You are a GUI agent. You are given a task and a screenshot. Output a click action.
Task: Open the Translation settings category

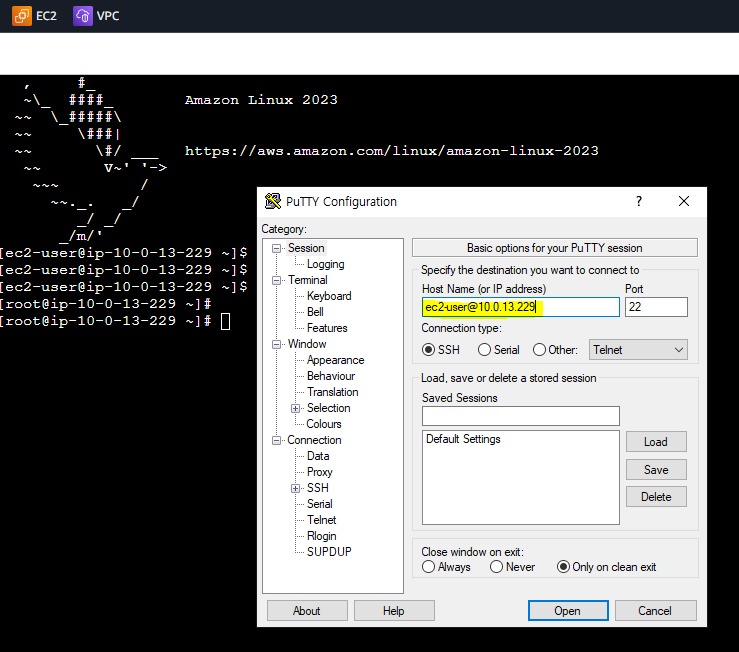click(333, 392)
